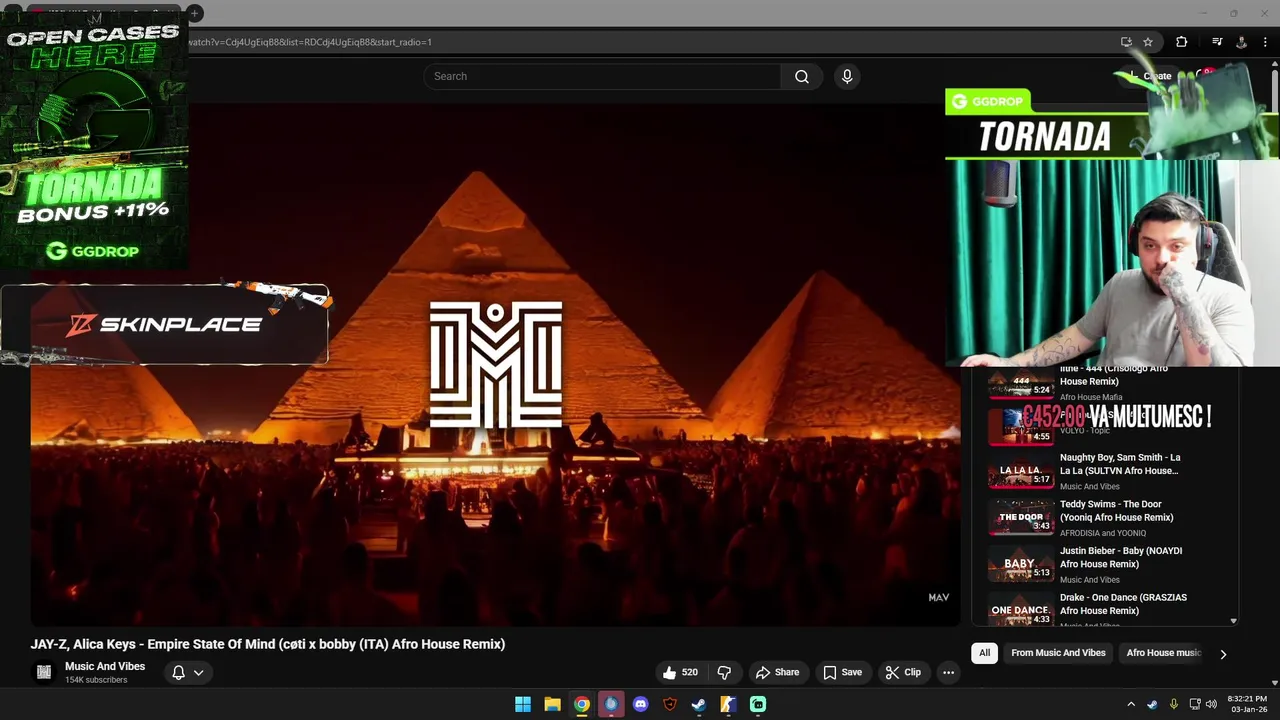Open the Chrome profile avatar

pyautogui.click(x=1241, y=42)
